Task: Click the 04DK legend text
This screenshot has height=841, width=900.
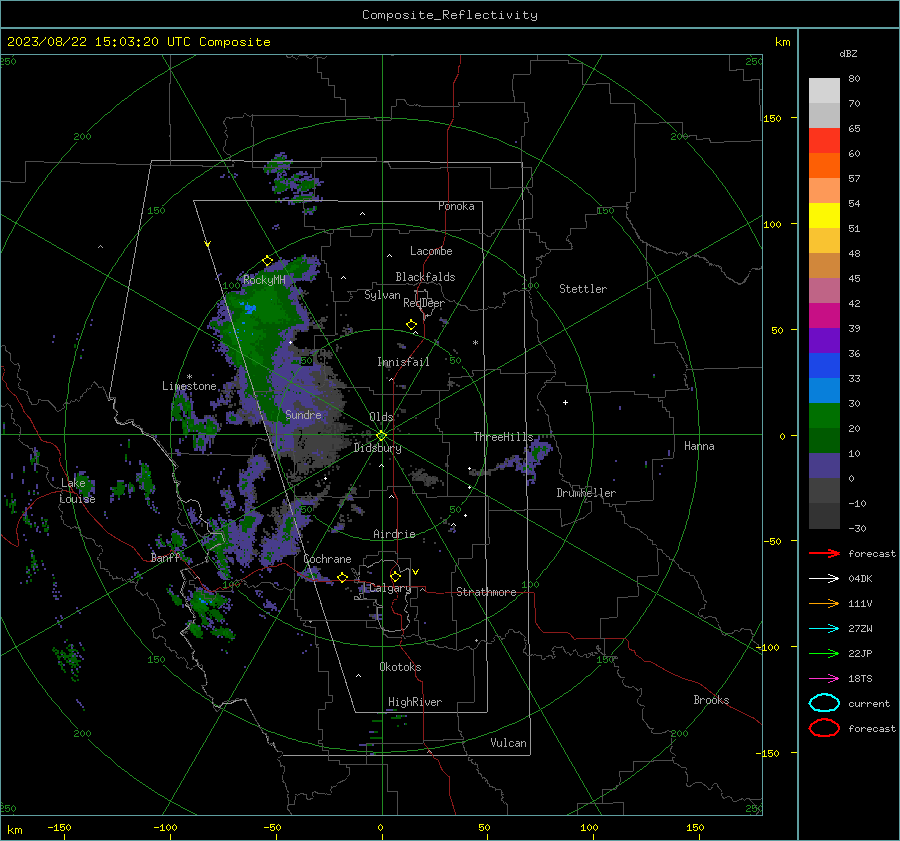Action: 860,579
